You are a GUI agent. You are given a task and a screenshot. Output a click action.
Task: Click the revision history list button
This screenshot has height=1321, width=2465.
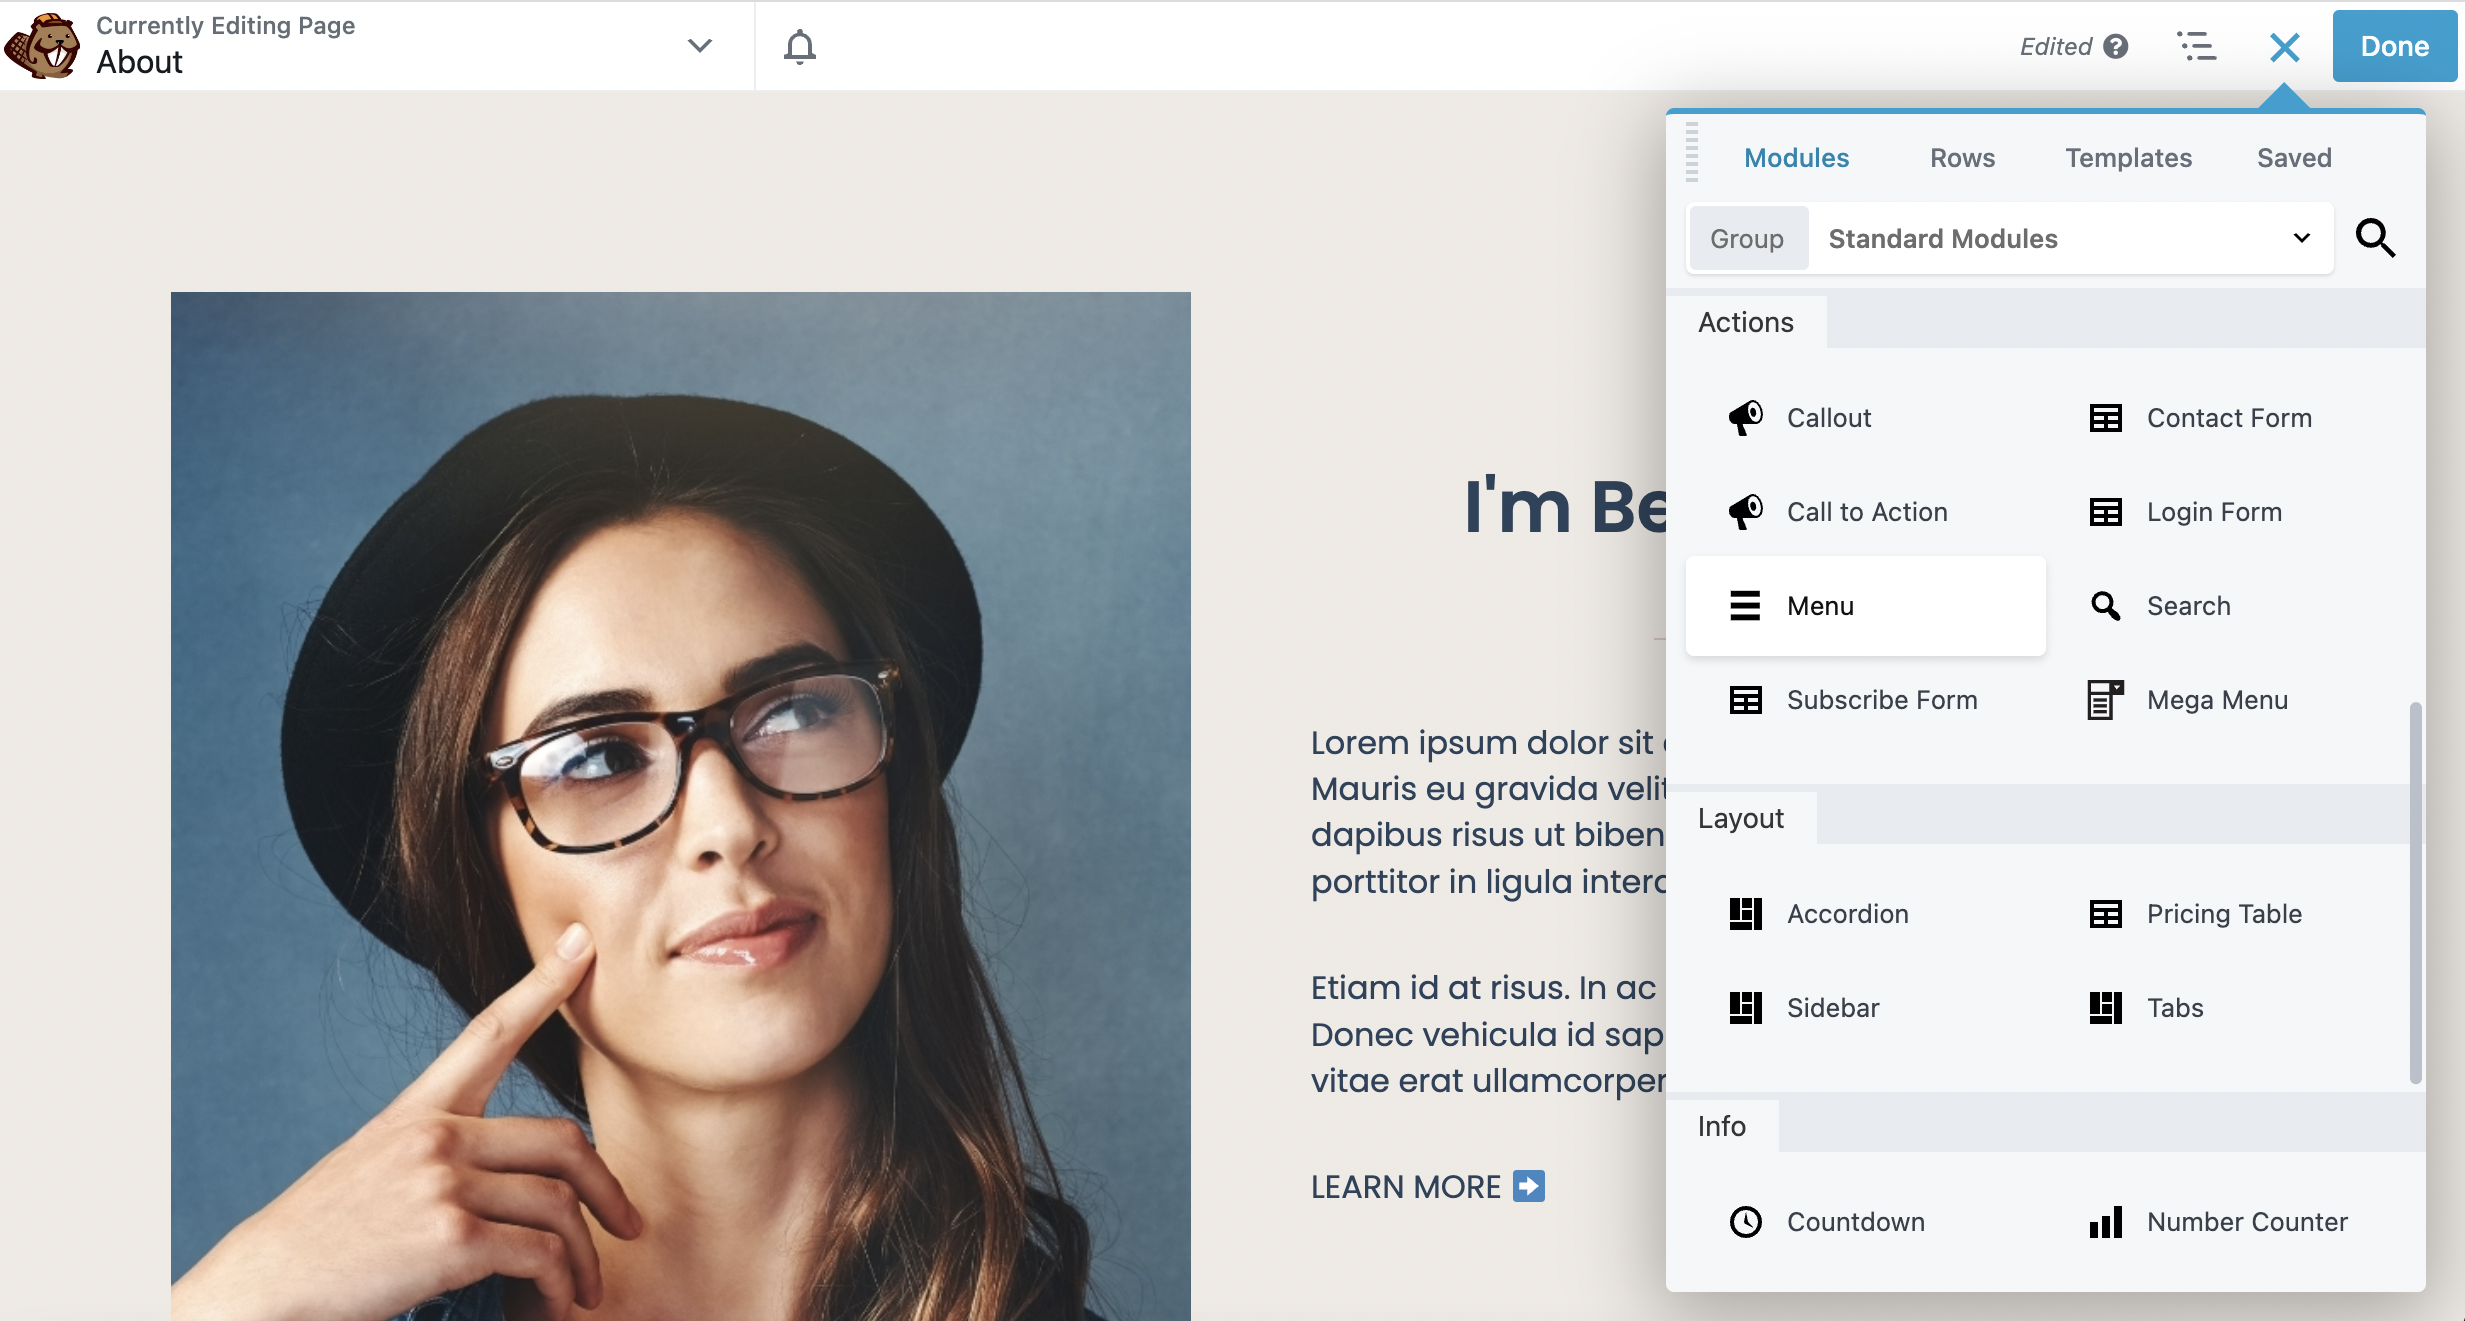(x=2198, y=44)
